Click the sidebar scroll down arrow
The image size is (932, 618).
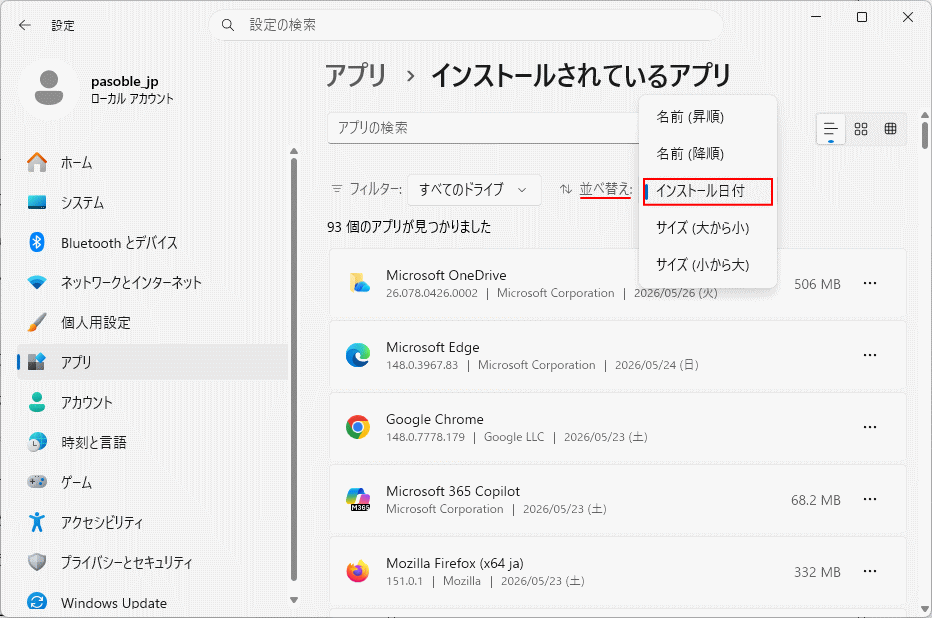click(294, 600)
